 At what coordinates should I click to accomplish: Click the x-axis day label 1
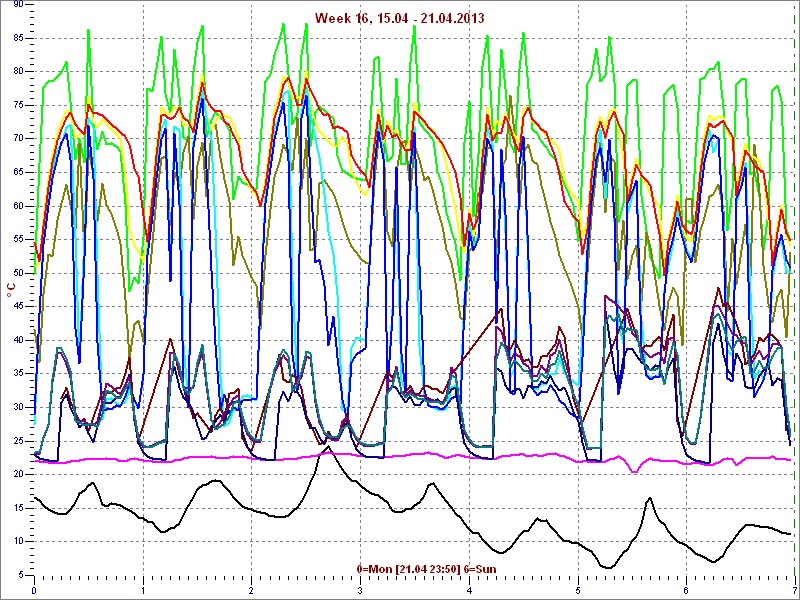[143, 591]
